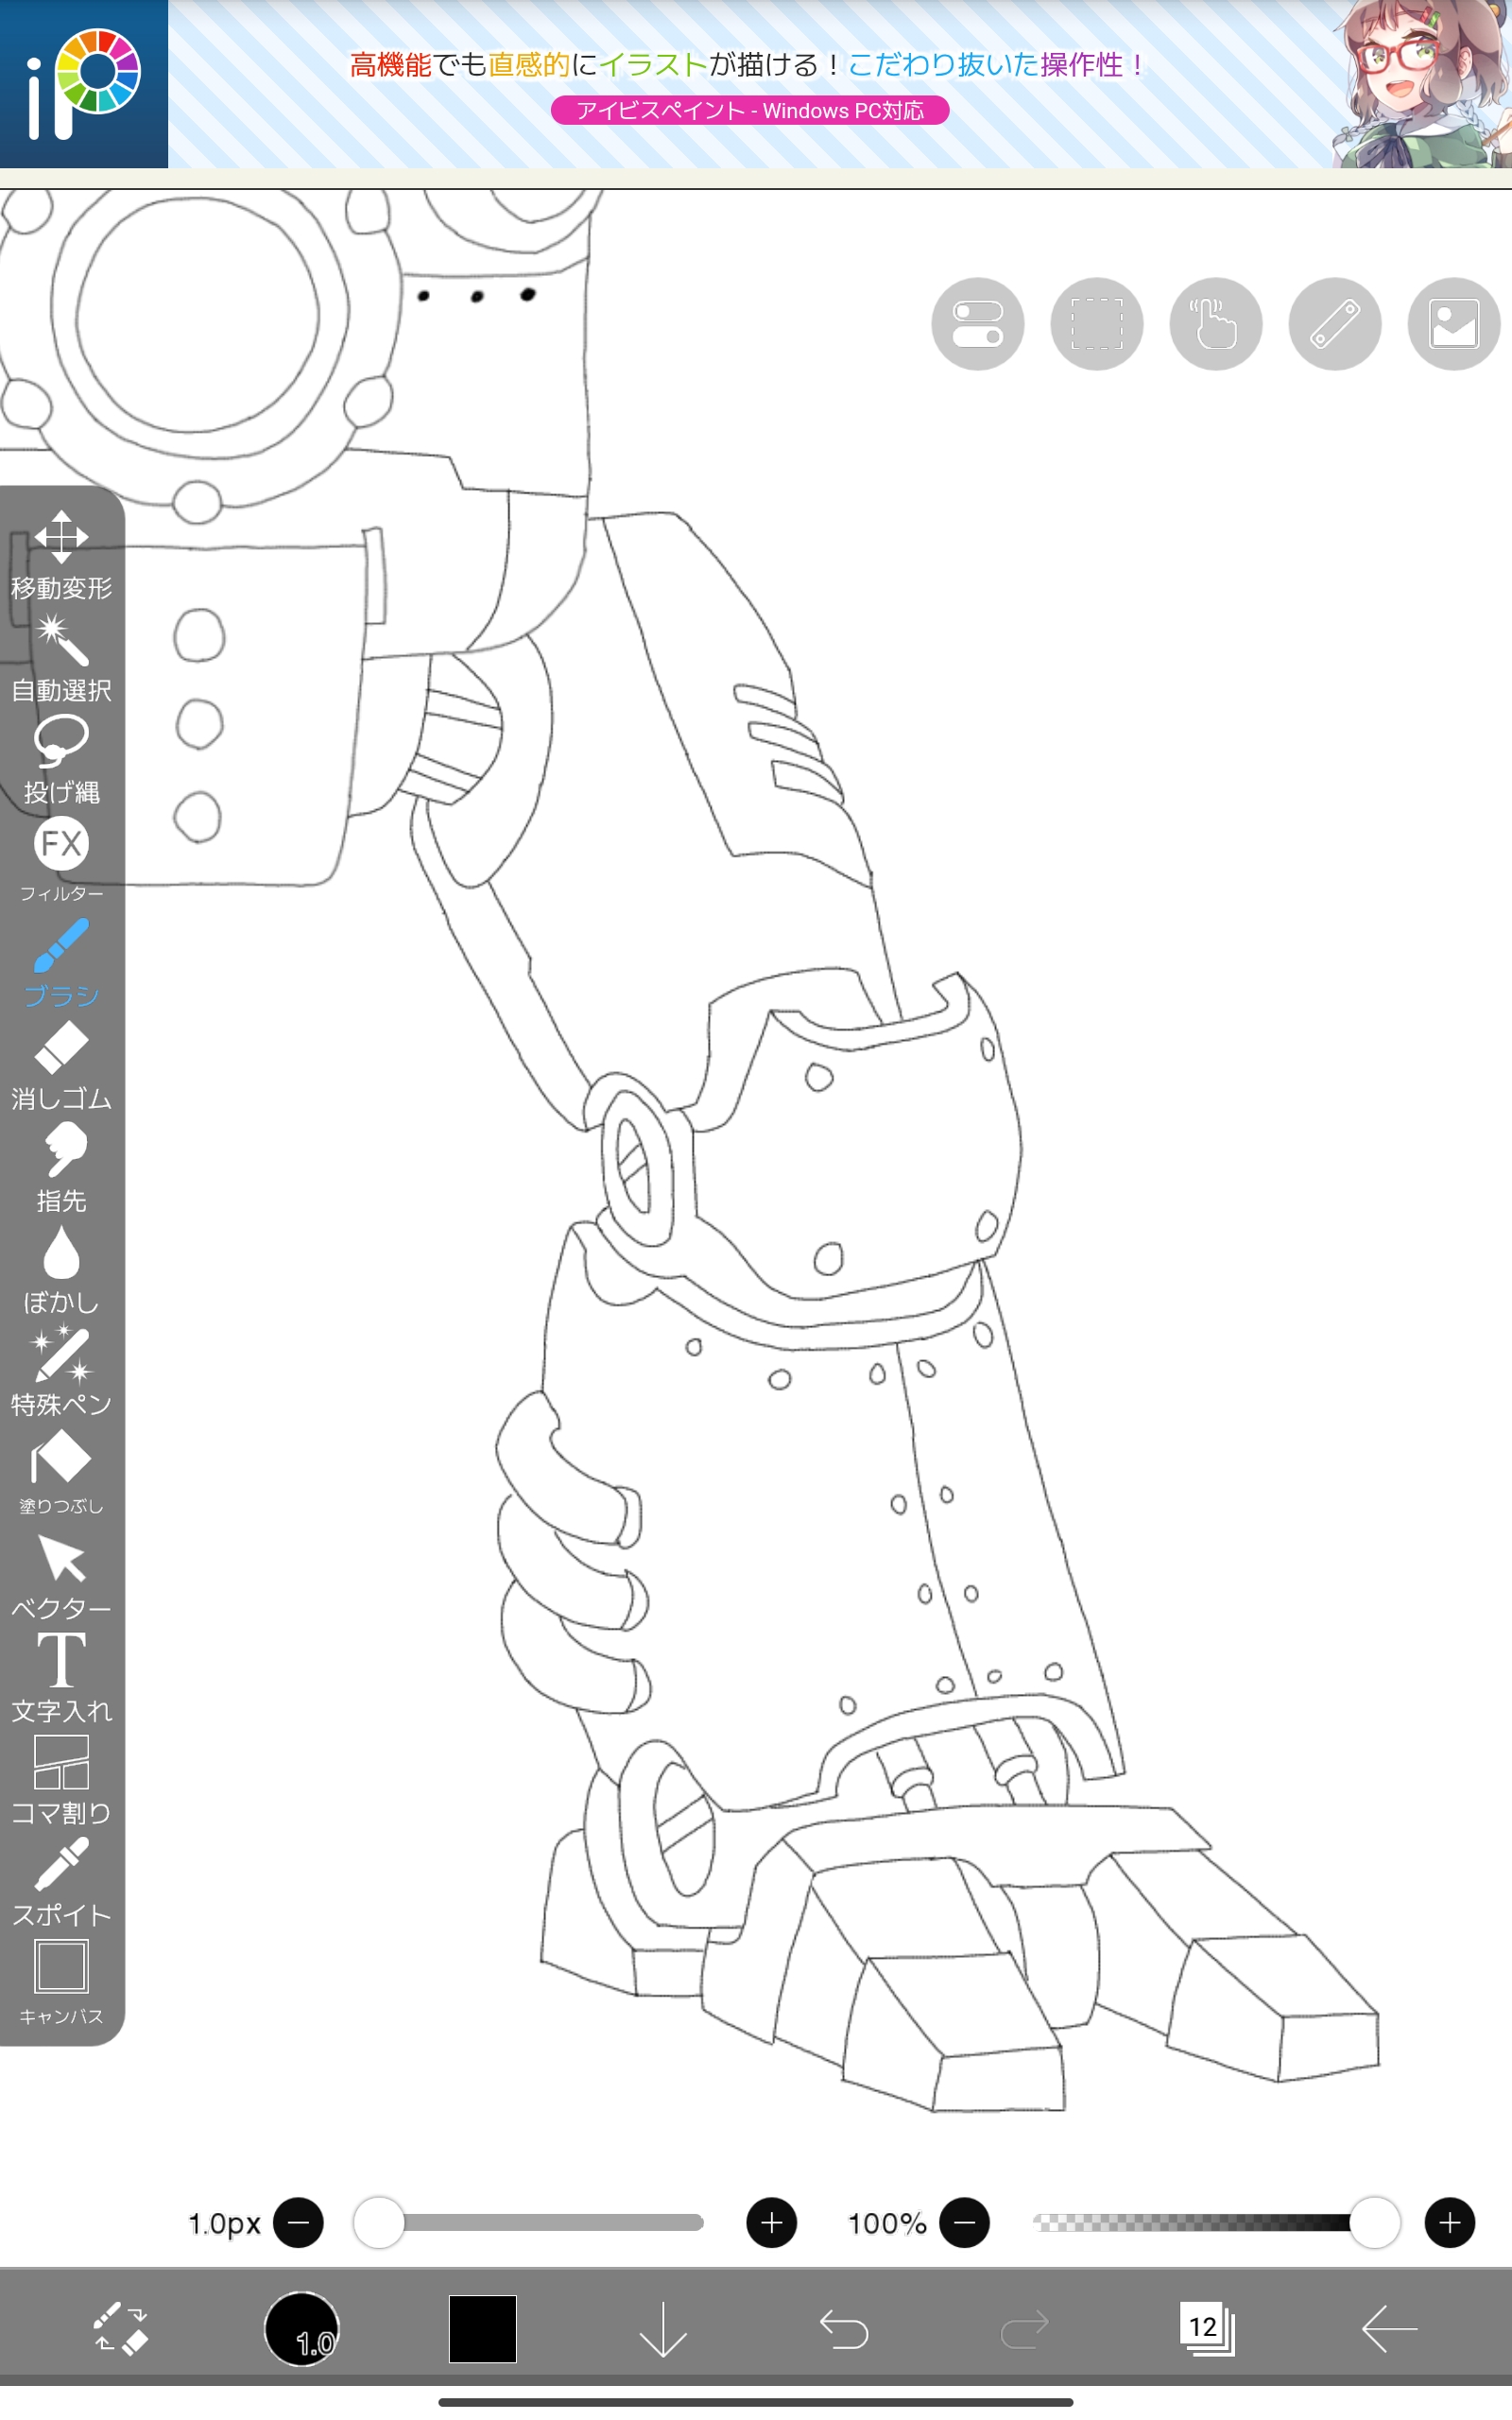This screenshot has height=2420, width=1512.
Task: Toggle the stabilizer switch button
Action: tap(977, 324)
